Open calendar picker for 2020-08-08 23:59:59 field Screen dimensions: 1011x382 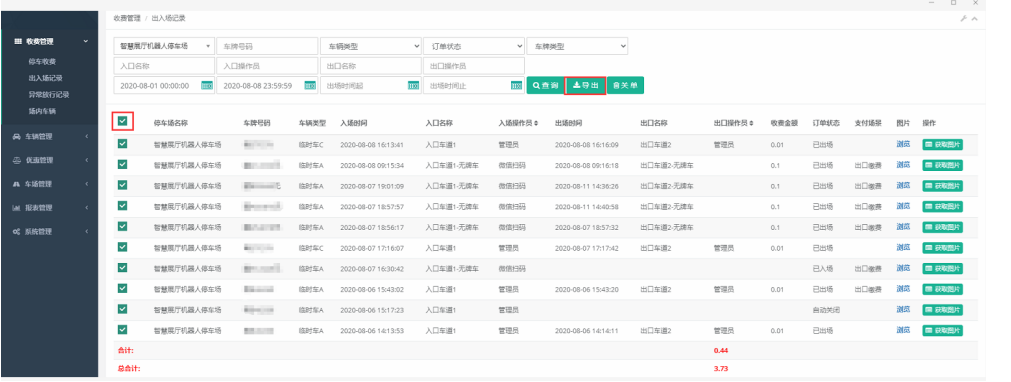(x=309, y=85)
